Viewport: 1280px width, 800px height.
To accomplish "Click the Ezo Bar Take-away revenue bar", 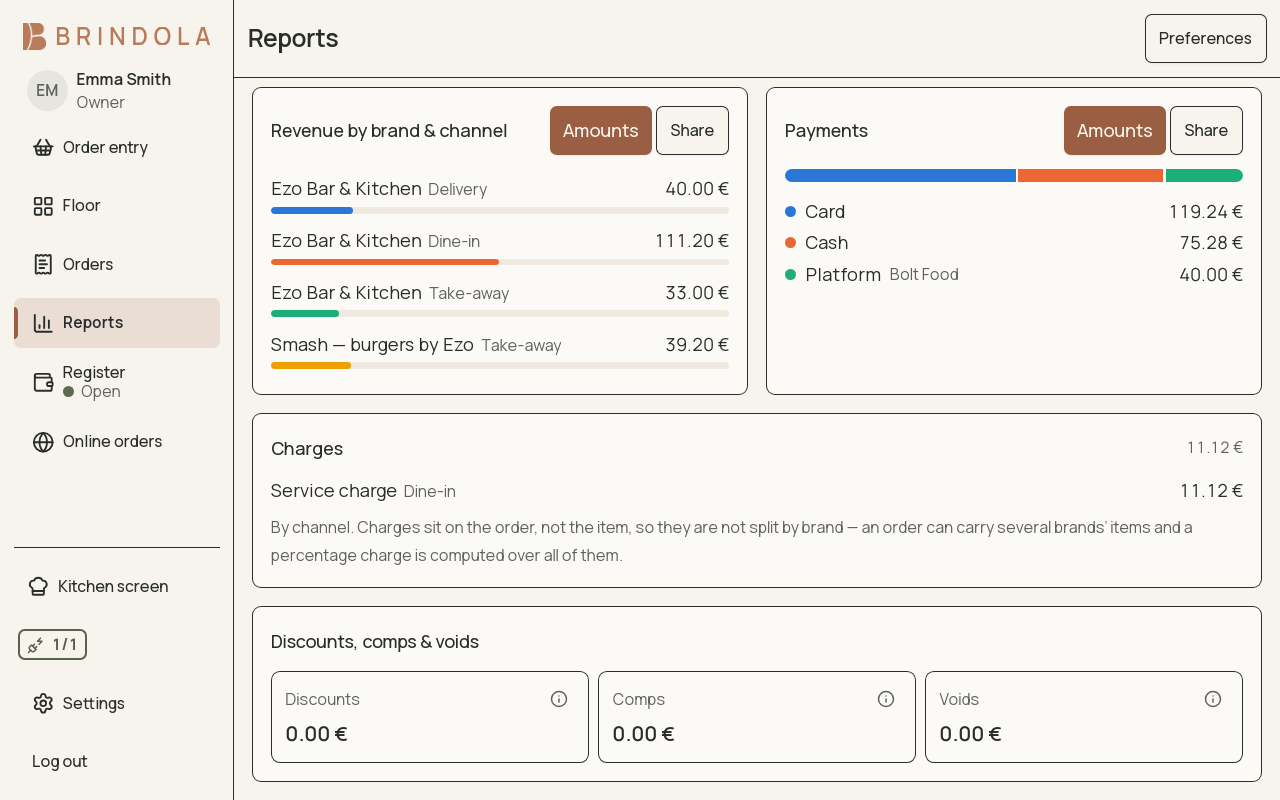I will tap(305, 314).
